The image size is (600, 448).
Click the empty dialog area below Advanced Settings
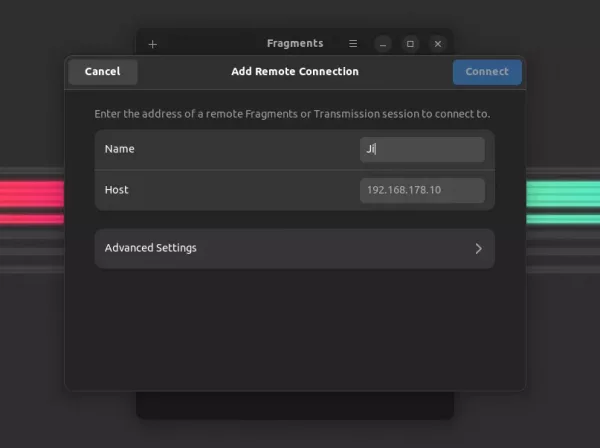coord(295,329)
